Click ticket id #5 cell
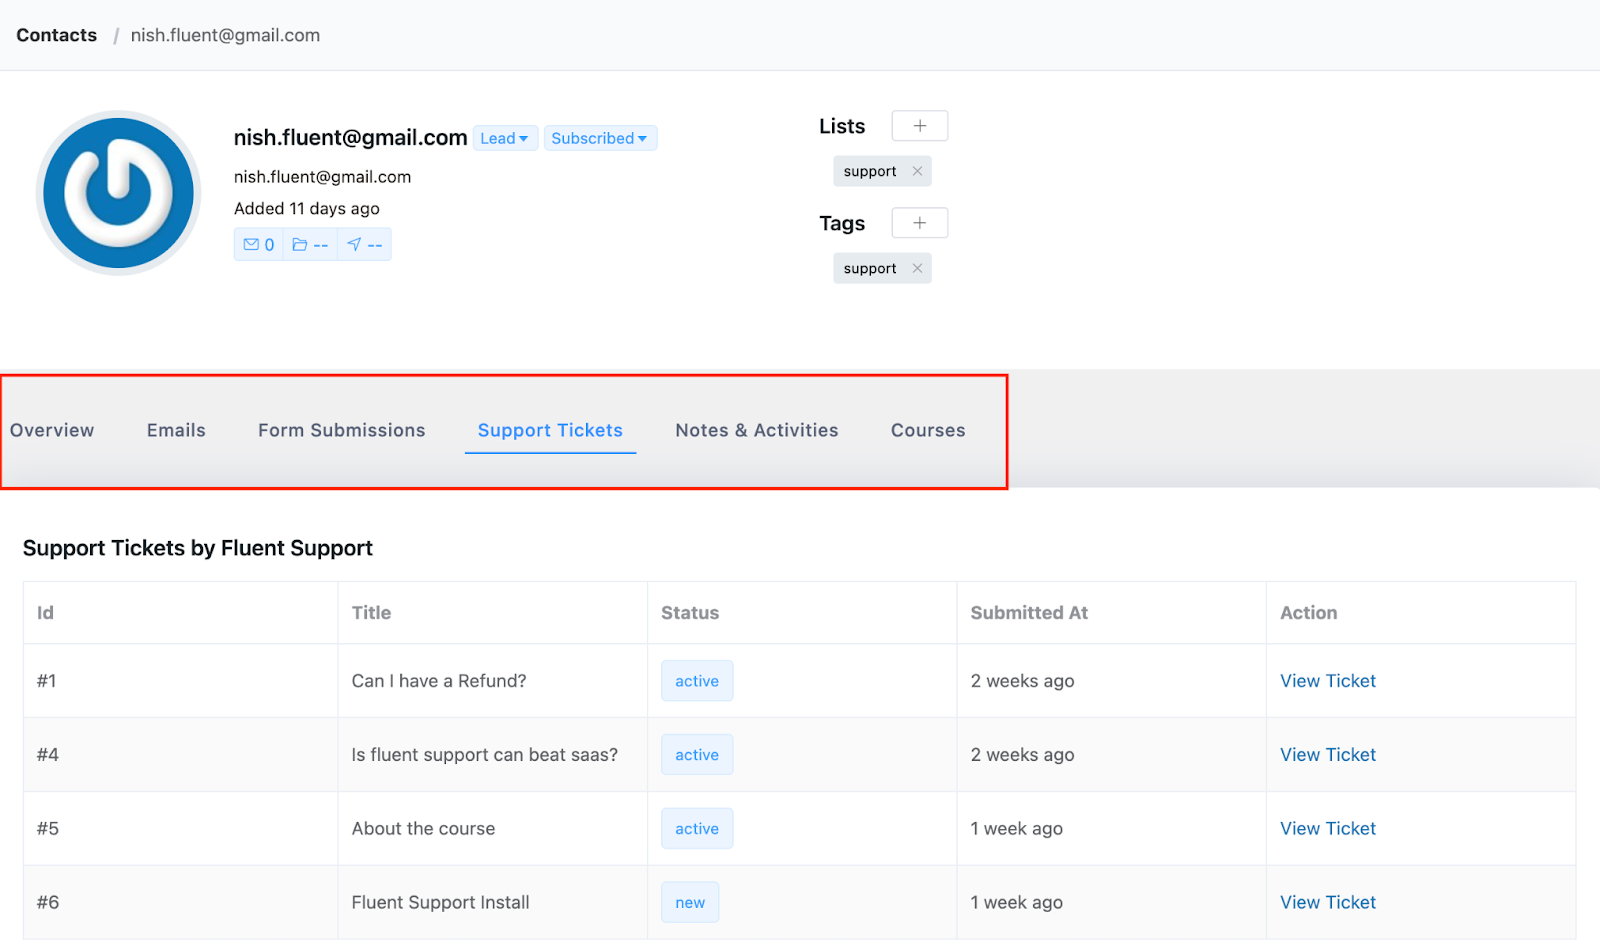This screenshot has width=1600, height=940. coord(181,829)
